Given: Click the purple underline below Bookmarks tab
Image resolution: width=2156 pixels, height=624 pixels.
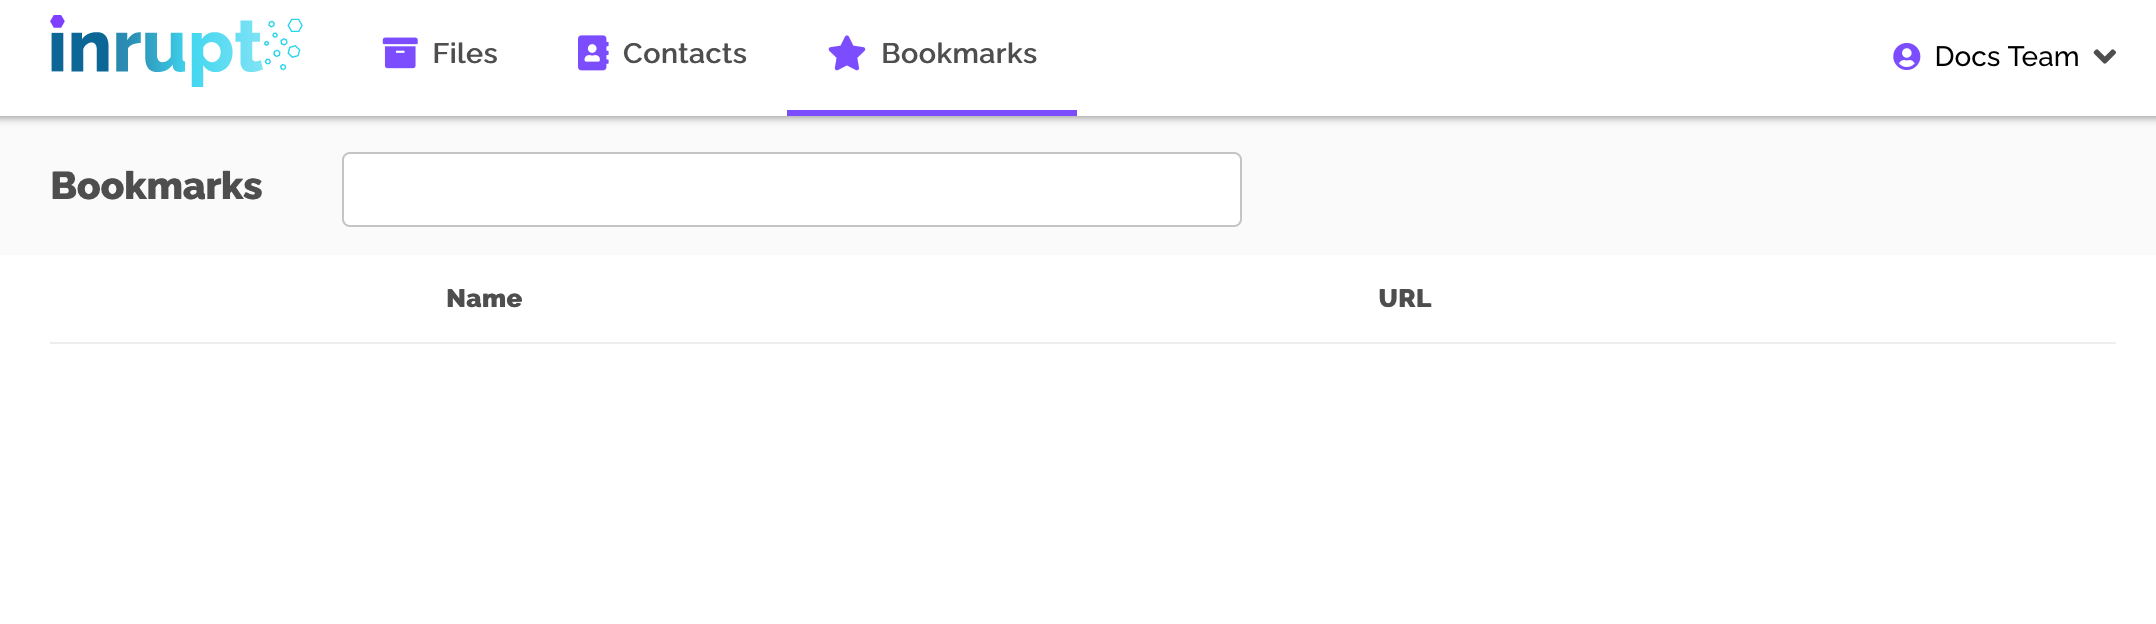Looking at the screenshot, I should (932, 113).
